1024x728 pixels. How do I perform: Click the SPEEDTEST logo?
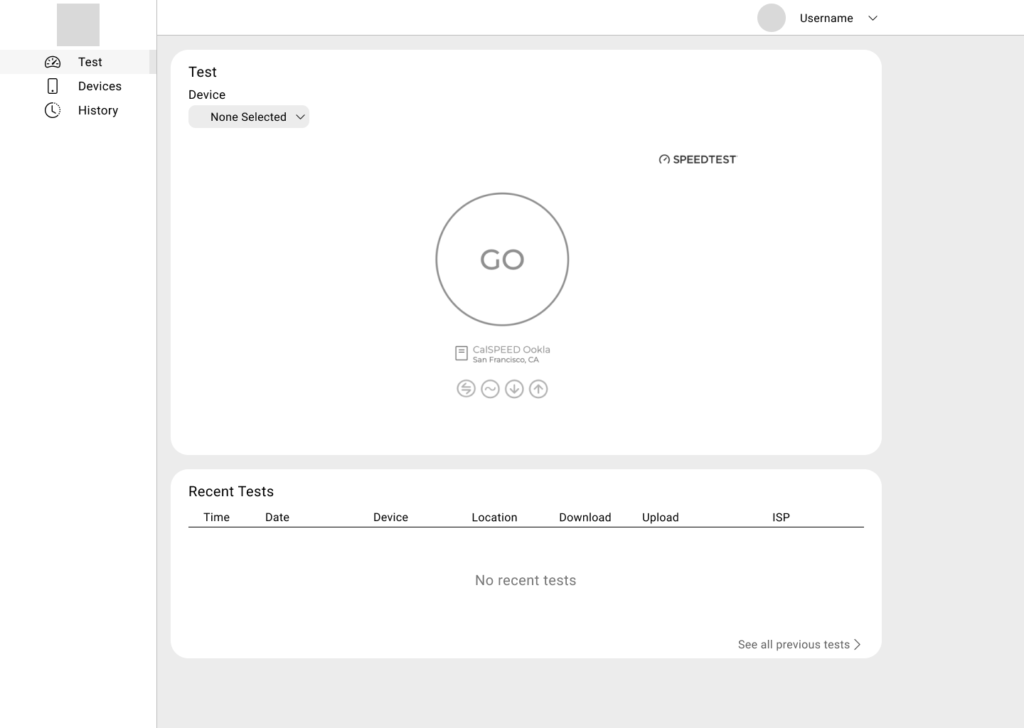[698, 159]
